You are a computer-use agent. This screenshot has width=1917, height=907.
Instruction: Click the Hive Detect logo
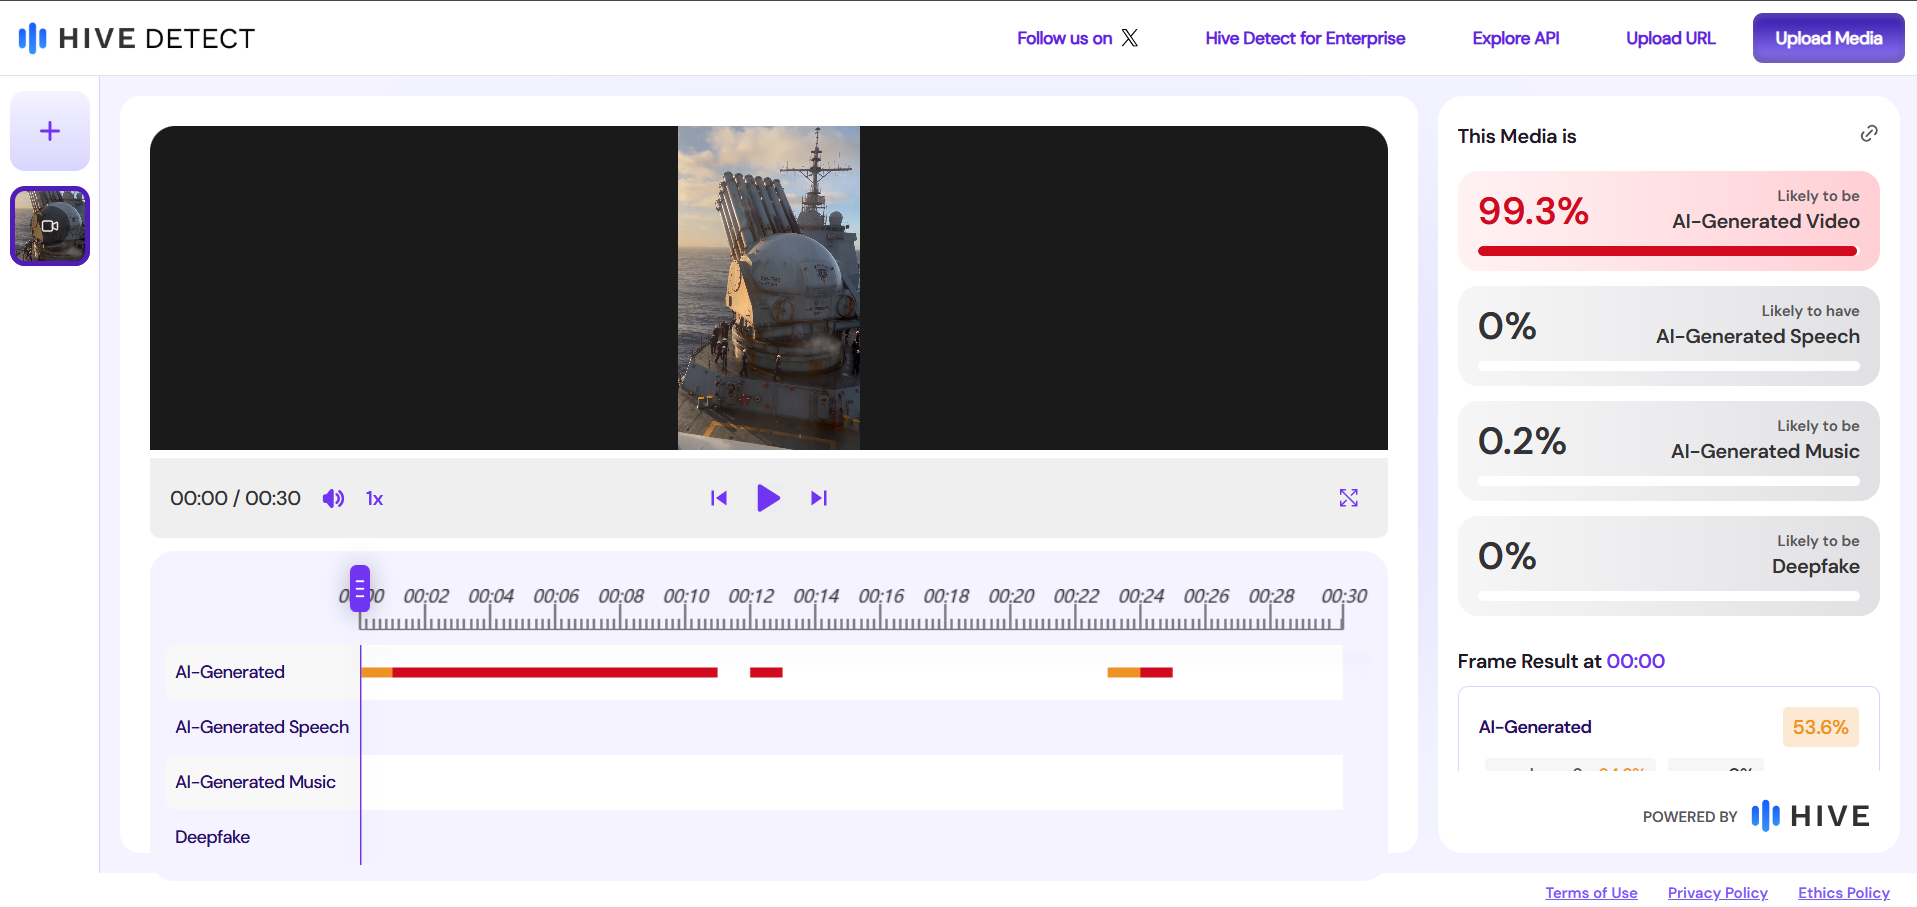tap(137, 38)
